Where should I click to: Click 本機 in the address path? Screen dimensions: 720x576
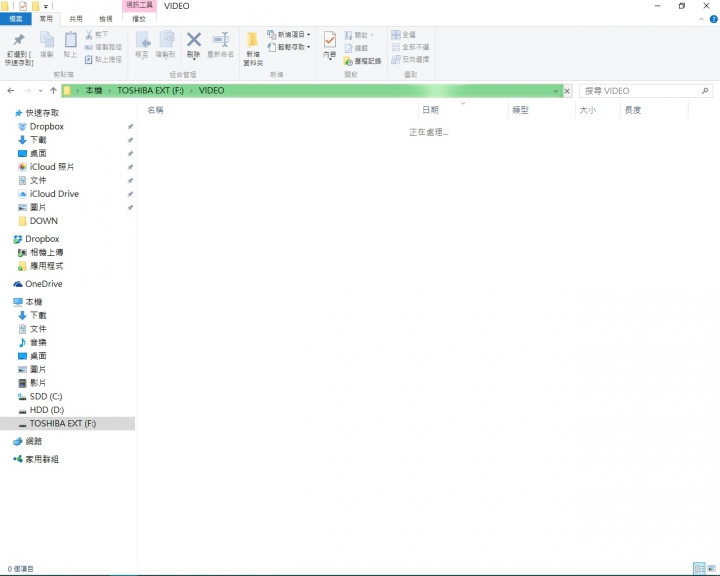(x=94, y=90)
